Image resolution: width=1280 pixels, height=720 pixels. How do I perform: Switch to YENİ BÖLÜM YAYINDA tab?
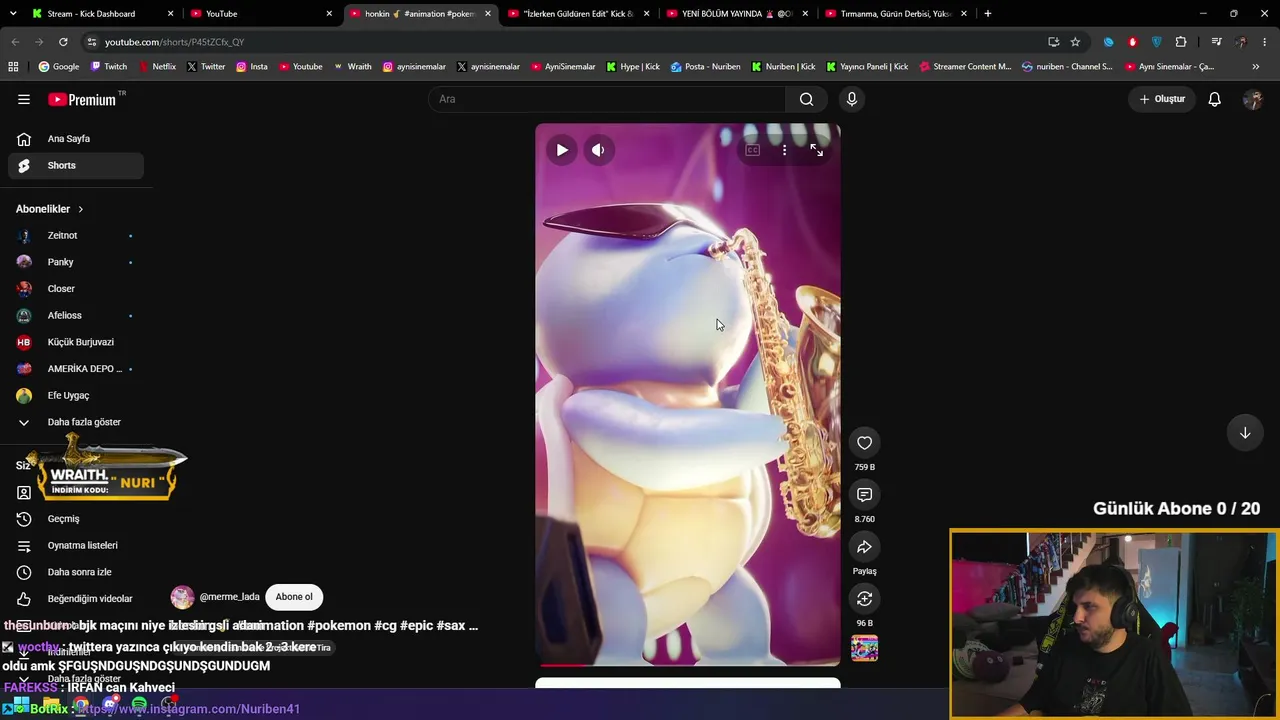pyautogui.click(x=737, y=14)
